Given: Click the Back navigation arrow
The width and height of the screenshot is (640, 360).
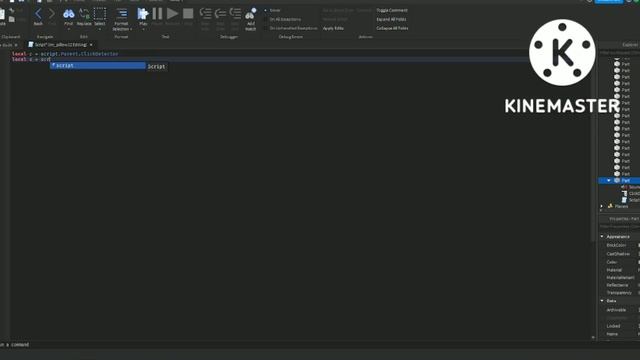Looking at the screenshot, I should click(38, 14).
